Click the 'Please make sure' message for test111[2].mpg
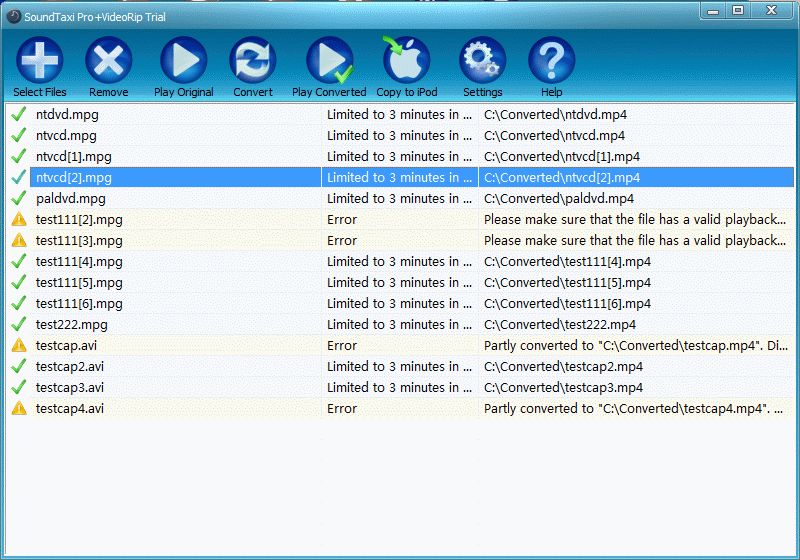This screenshot has width=800, height=560. click(x=635, y=219)
